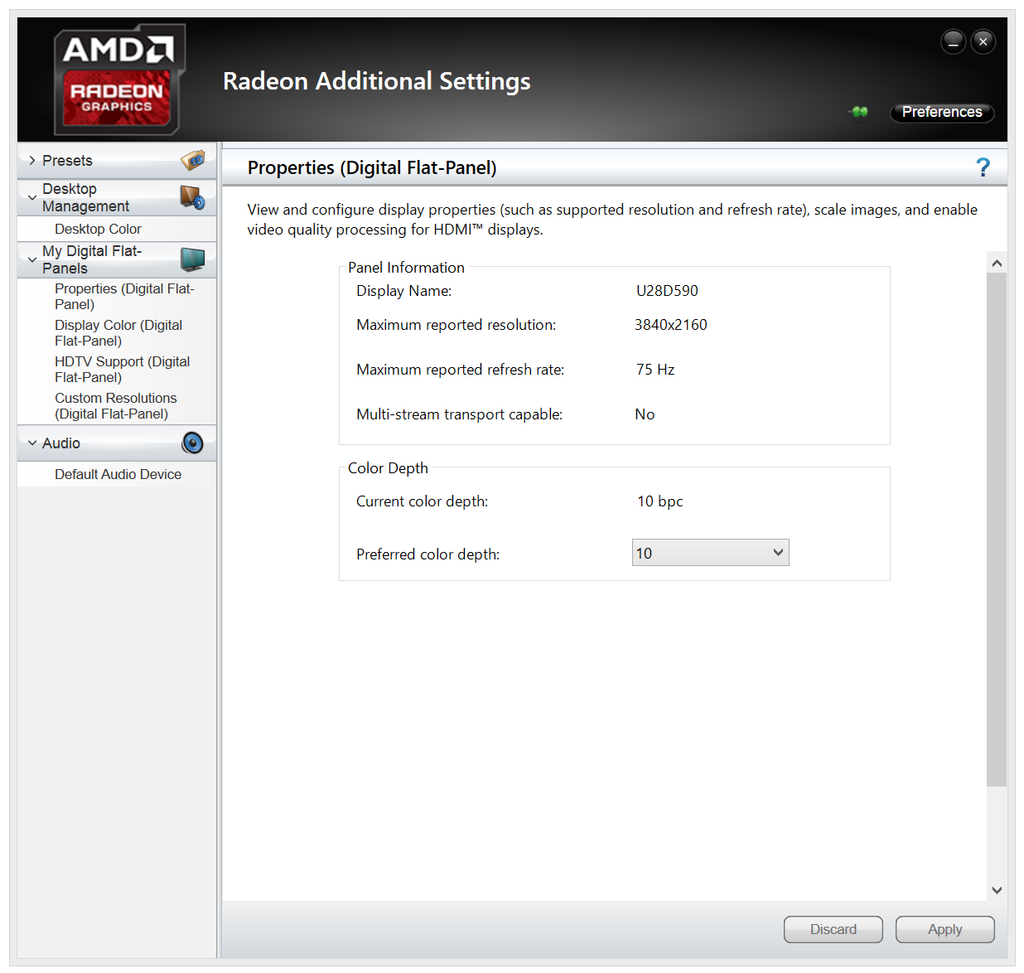The width and height of the screenshot is (1024, 973).
Task: Click the scrollbar's down arrow
Action: click(x=996, y=889)
